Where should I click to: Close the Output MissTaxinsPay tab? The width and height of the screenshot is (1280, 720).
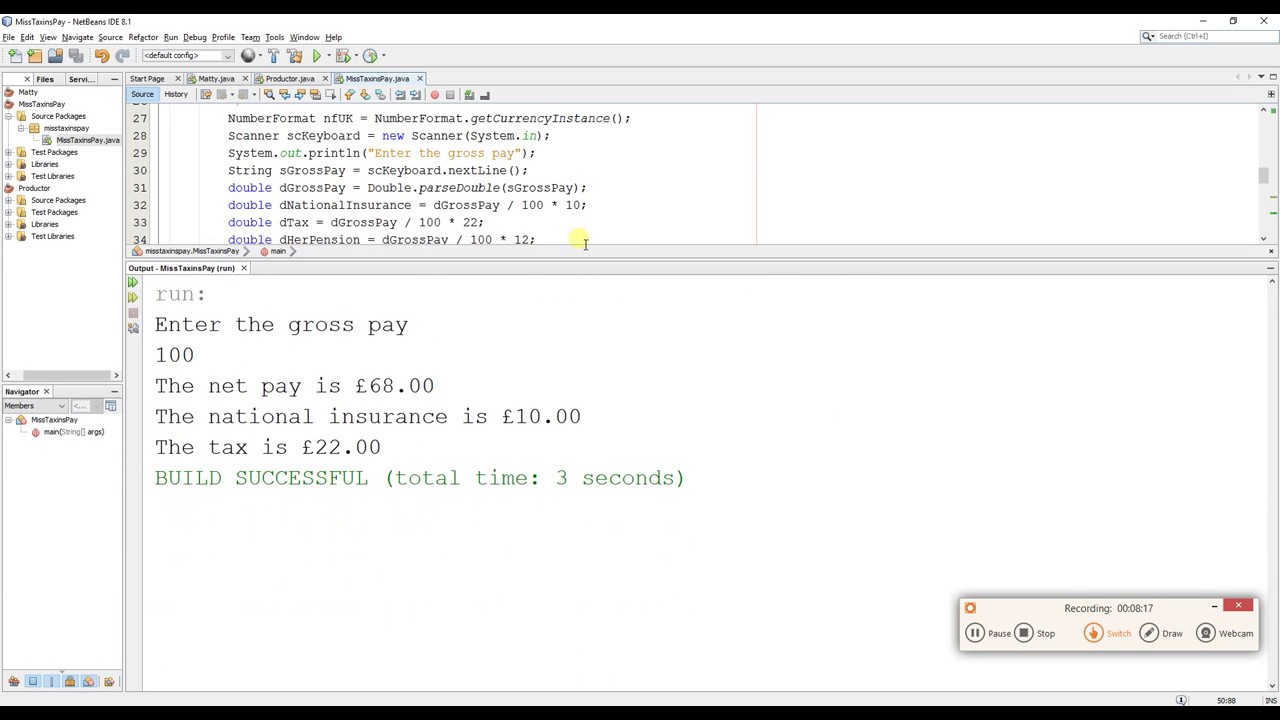pos(243,268)
